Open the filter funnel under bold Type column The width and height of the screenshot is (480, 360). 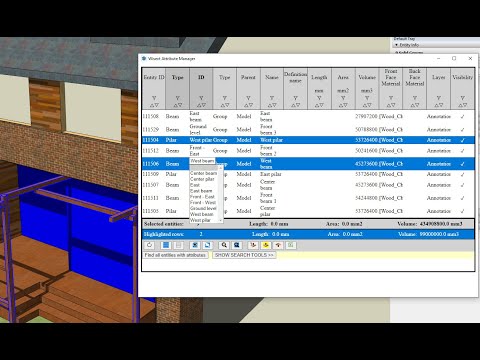pyautogui.click(x=178, y=98)
